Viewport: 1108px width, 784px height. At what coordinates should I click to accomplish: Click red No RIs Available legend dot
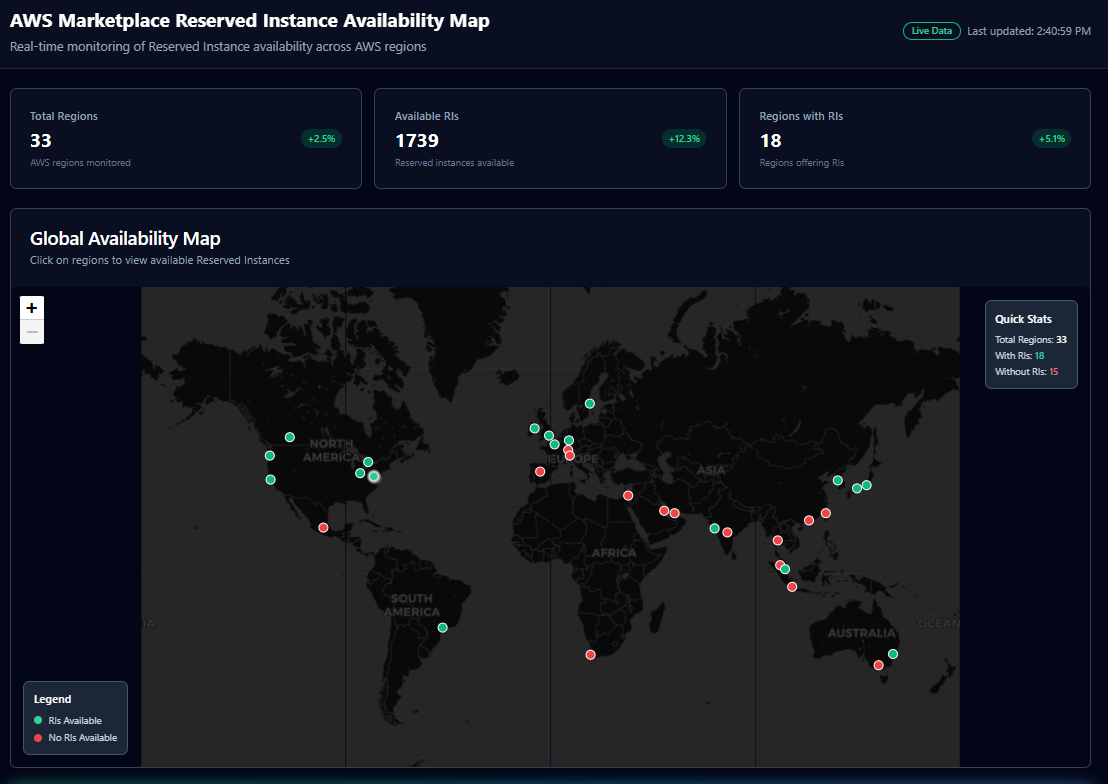pyautogui.click(x=38, y=737)
